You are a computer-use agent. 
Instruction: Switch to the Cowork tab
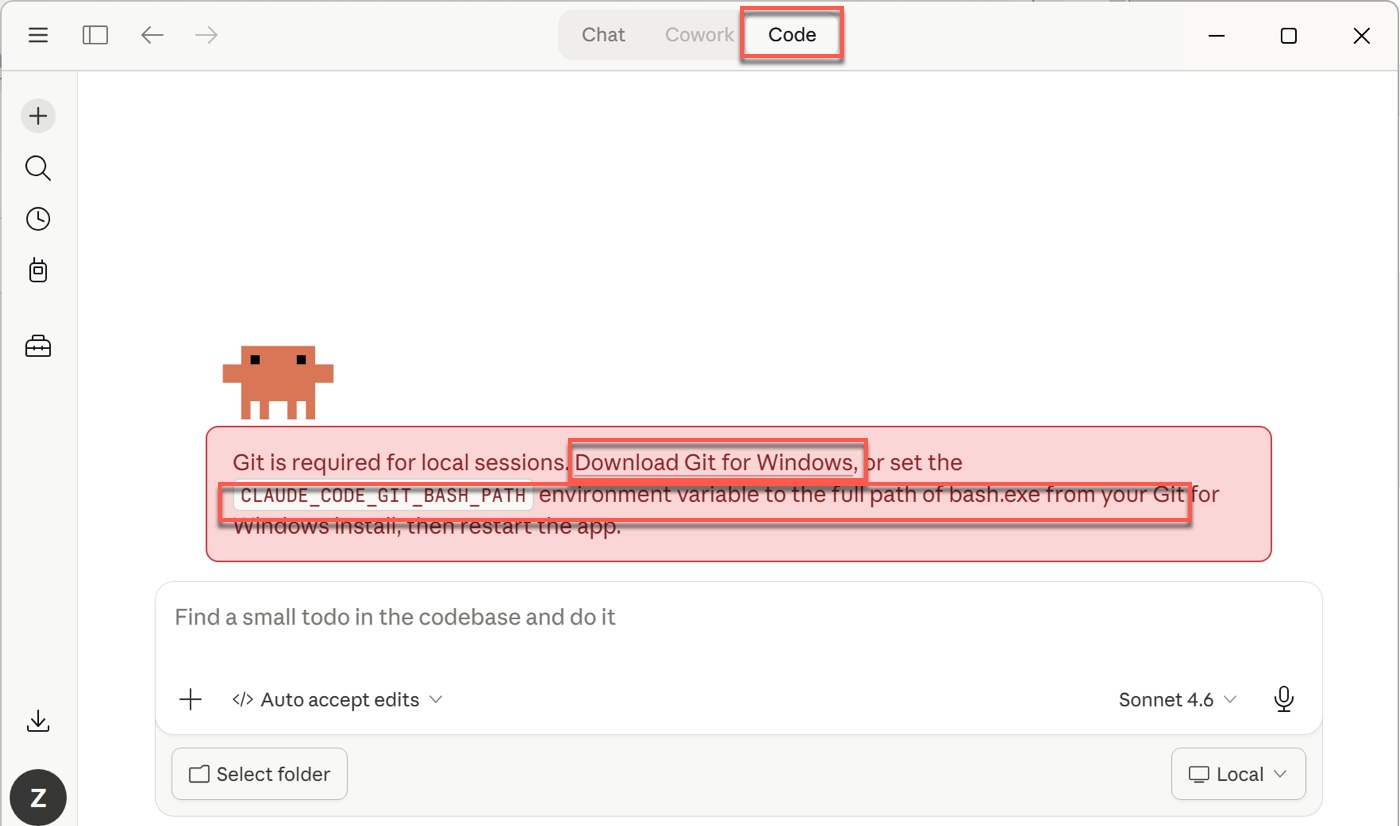699,35
